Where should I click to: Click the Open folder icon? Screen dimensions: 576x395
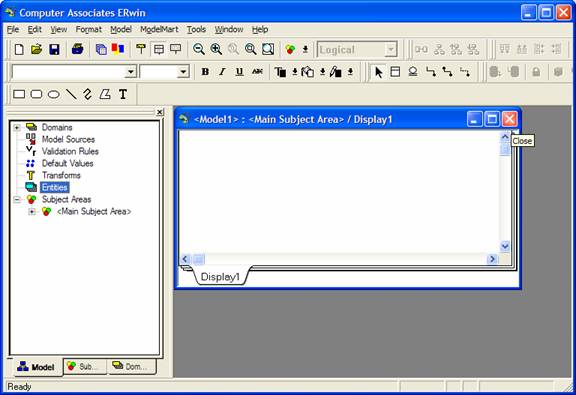[36, 49]
